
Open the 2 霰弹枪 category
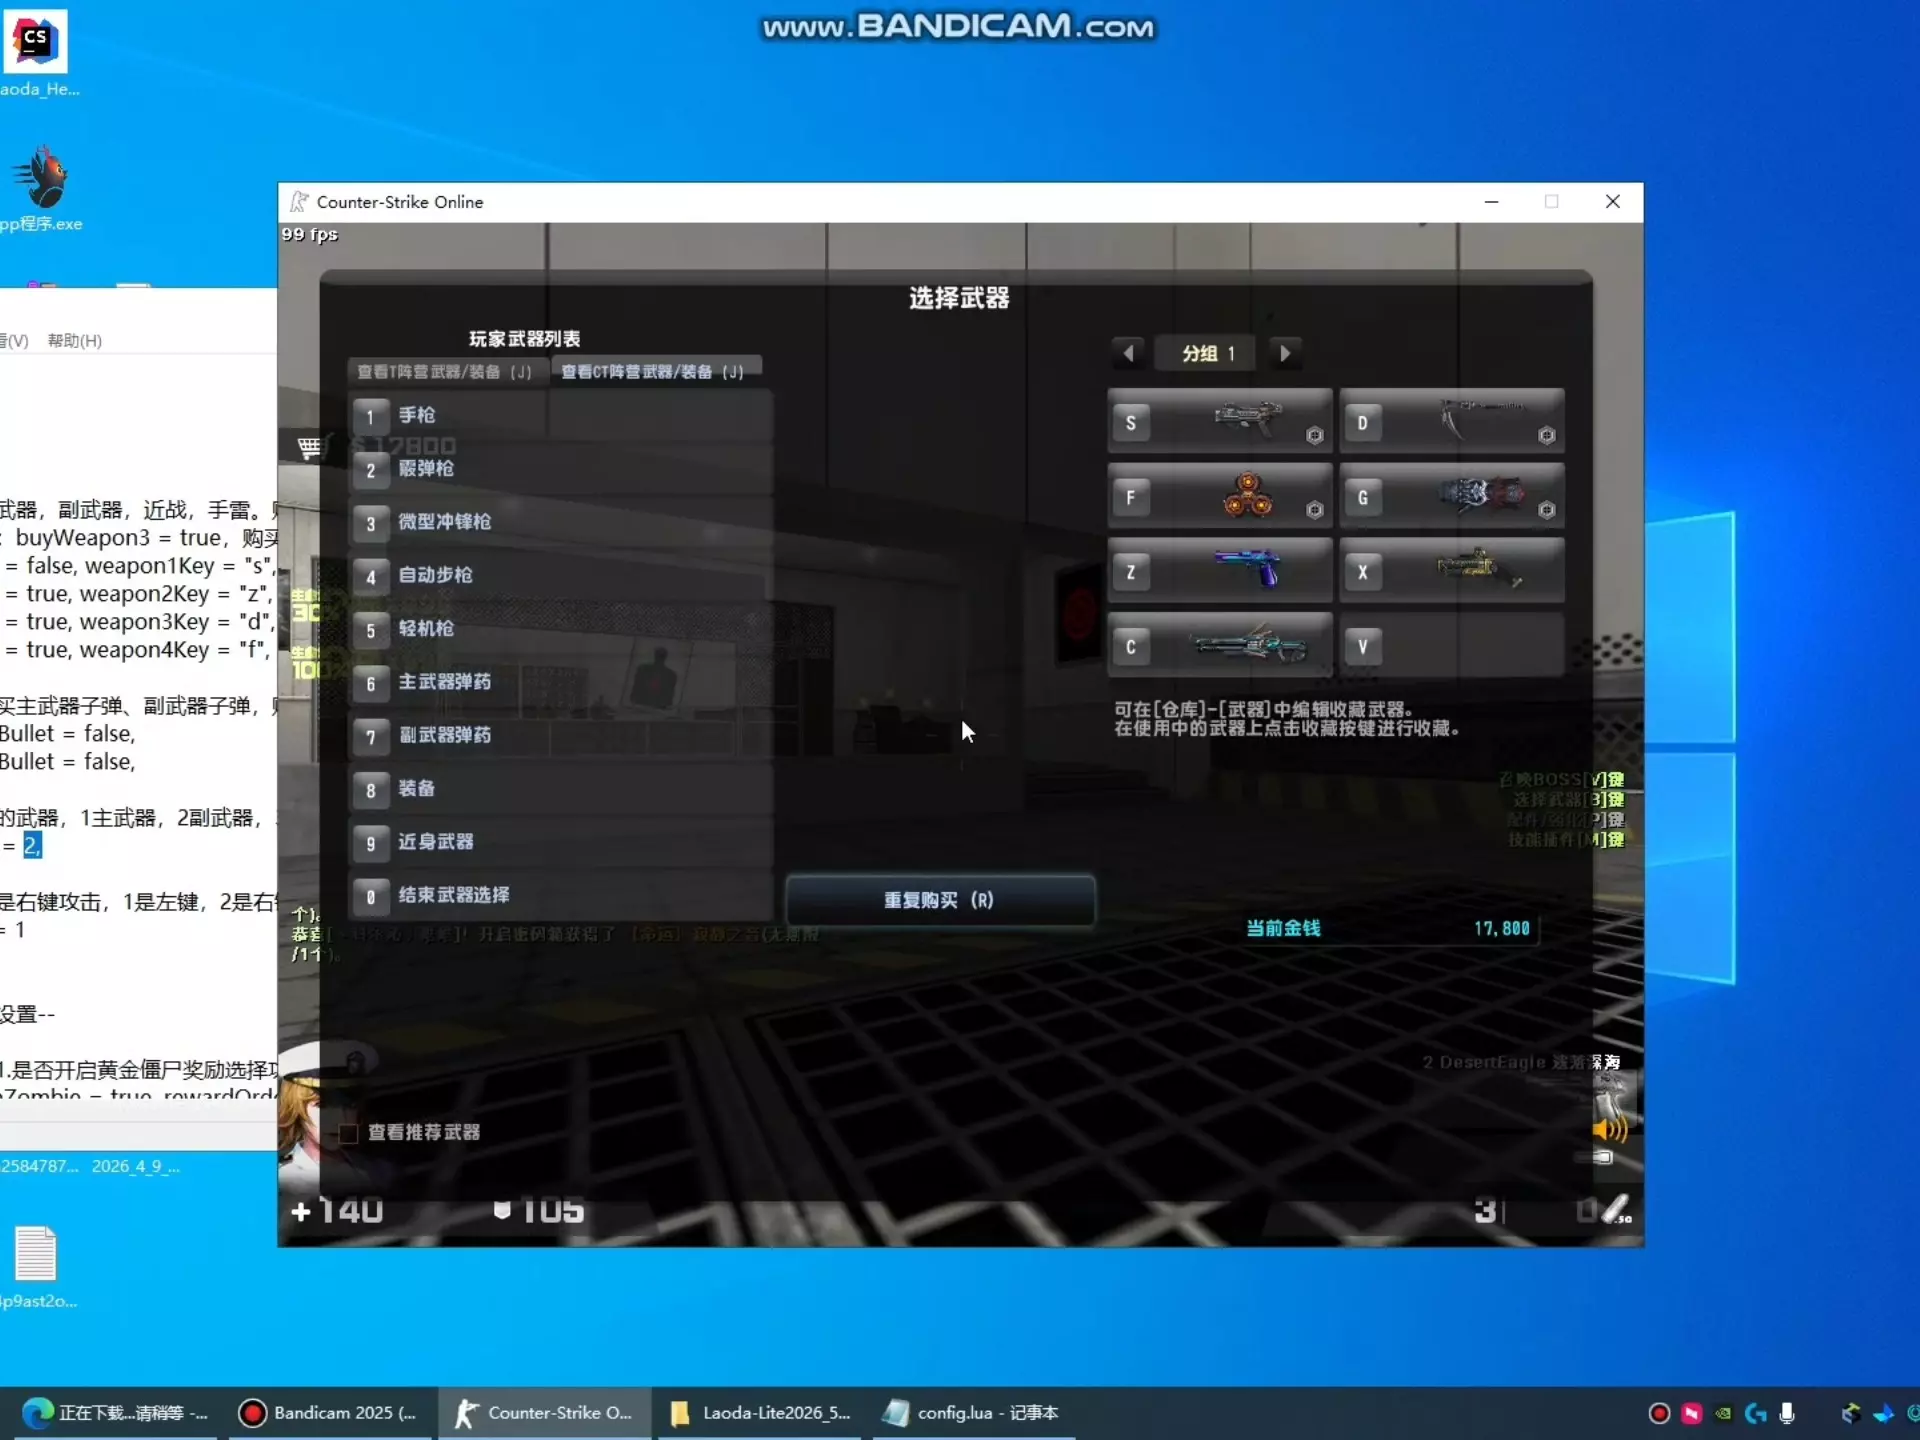[x=562, y=469]
